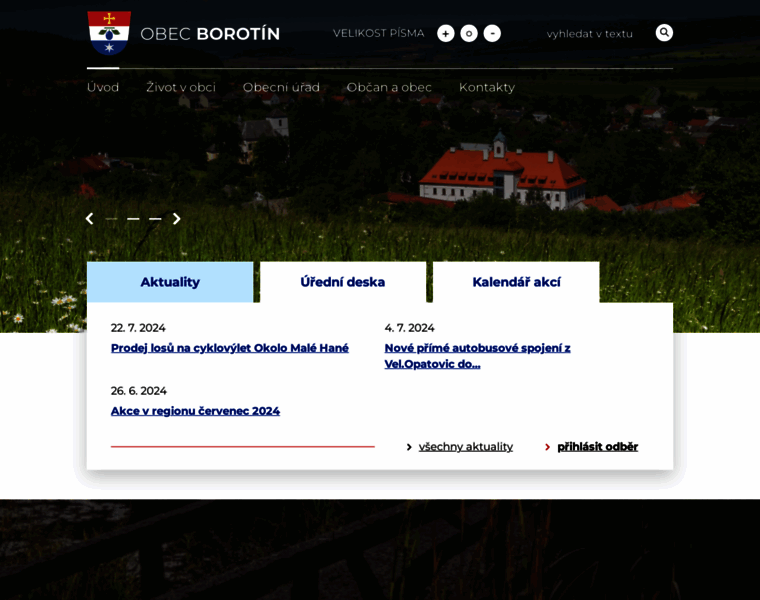The height and width of the screenshot is (600, 760).
Task: Go to previous slide arrow
Action: 90,219
